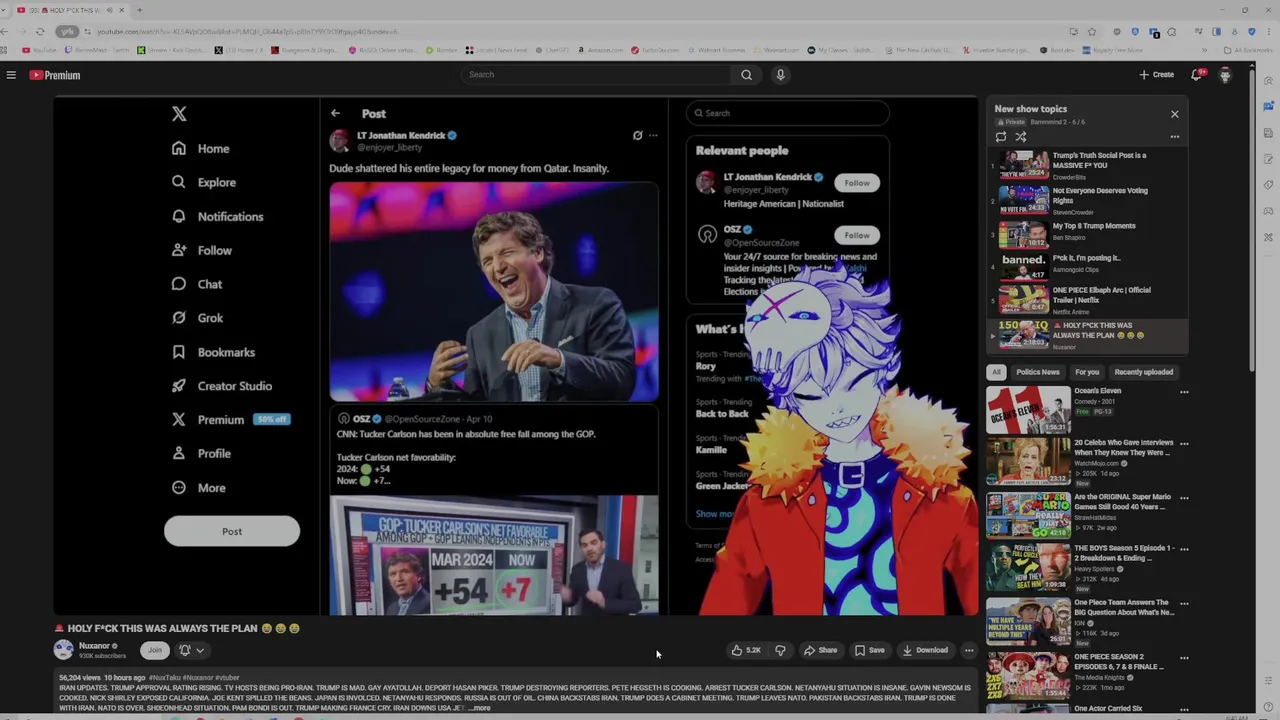
Task: Create content using the Create button
Action: pyautogui.click(x=1156, y=75)
